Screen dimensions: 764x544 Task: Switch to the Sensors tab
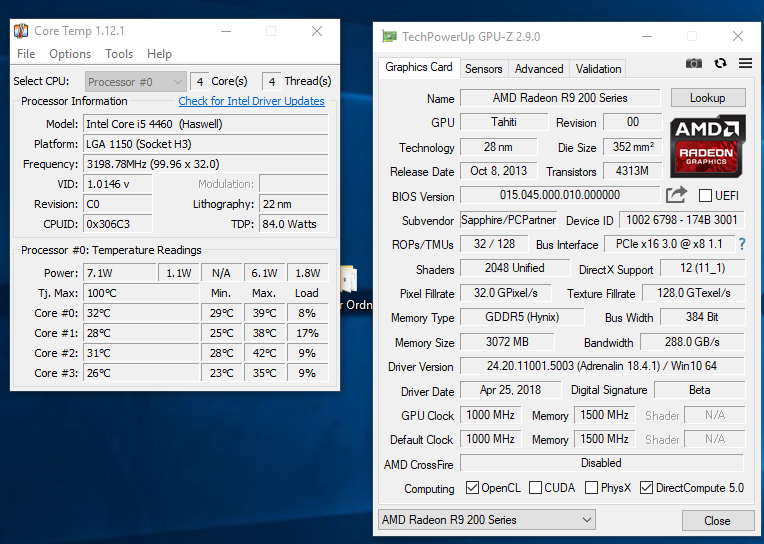coord(483,69)
